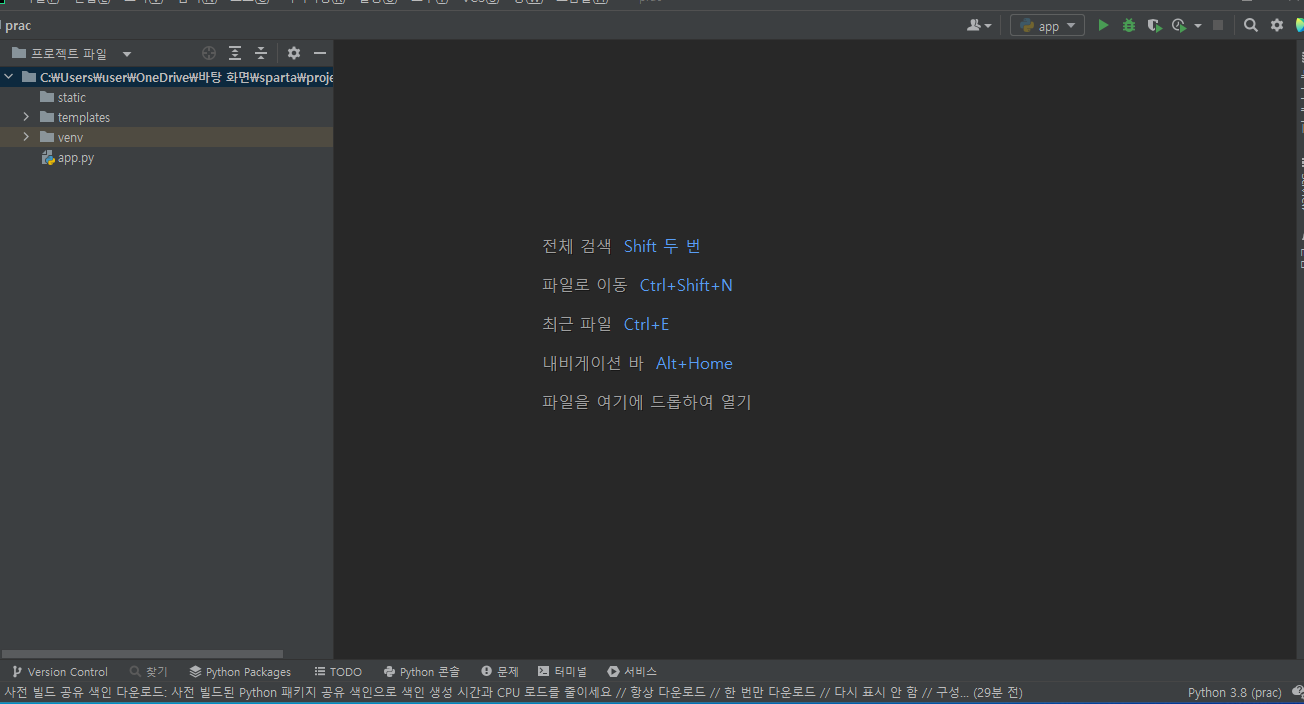Expand the venv folder arrow
This screenshot has width=1304, height=704.
(x=26, y=137)
